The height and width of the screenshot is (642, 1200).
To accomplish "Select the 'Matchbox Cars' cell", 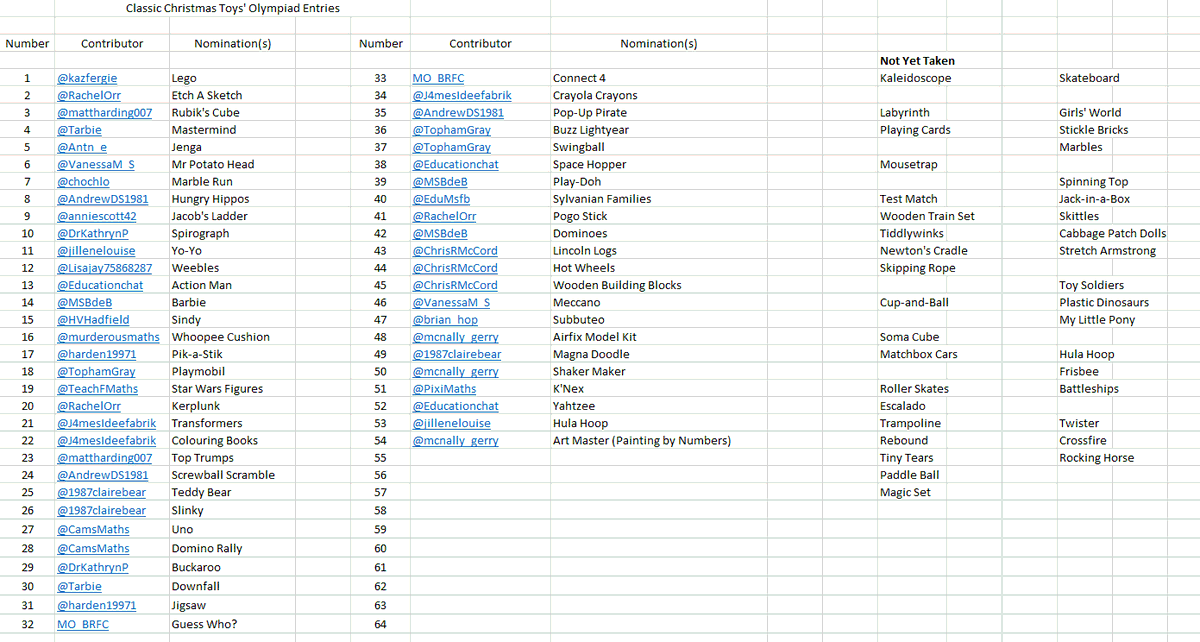I will click(x=918, y=354).
